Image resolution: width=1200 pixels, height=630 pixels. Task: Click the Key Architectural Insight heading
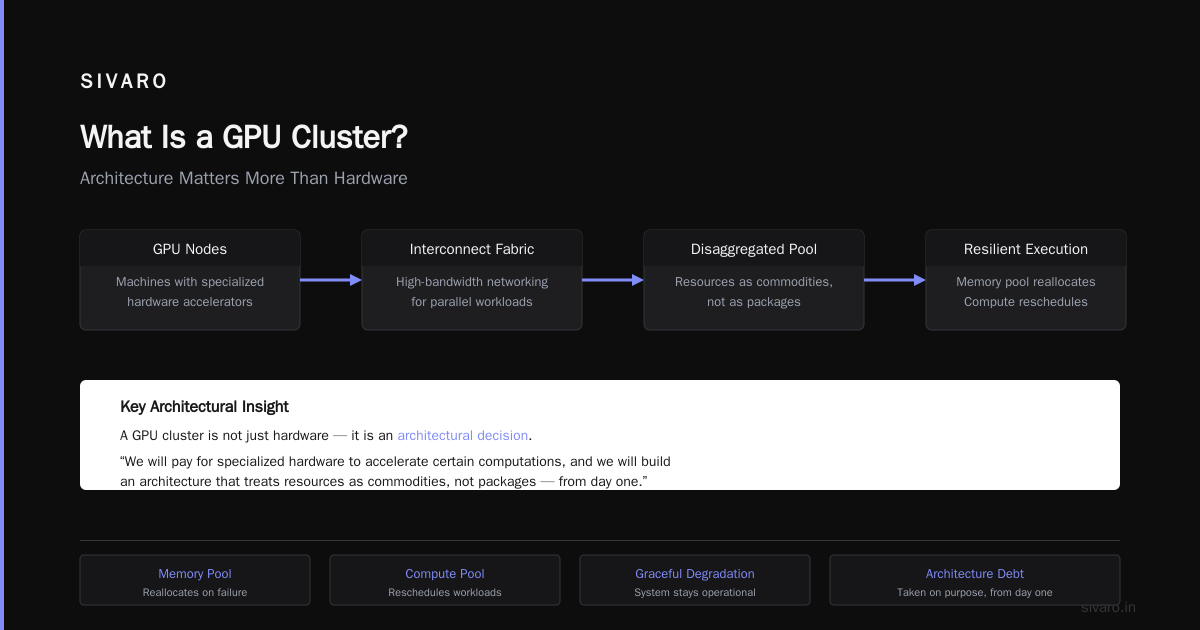click(x=204, y=406)
